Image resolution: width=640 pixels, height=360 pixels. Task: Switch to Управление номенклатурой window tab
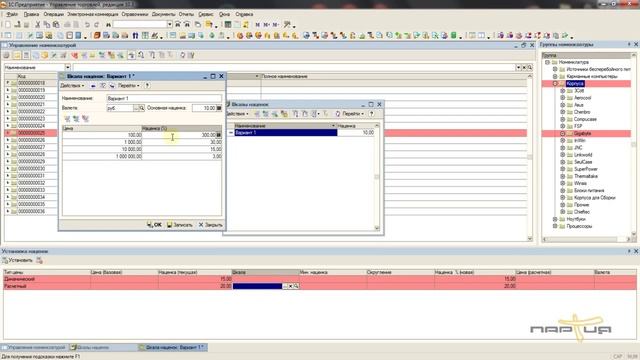point(34,347)
